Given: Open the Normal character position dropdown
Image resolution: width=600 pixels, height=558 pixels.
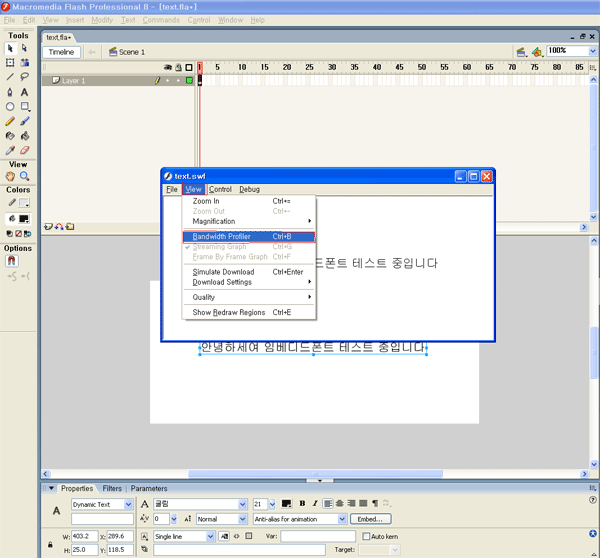Looking at the screenshot, I should (x=242, y=519).
